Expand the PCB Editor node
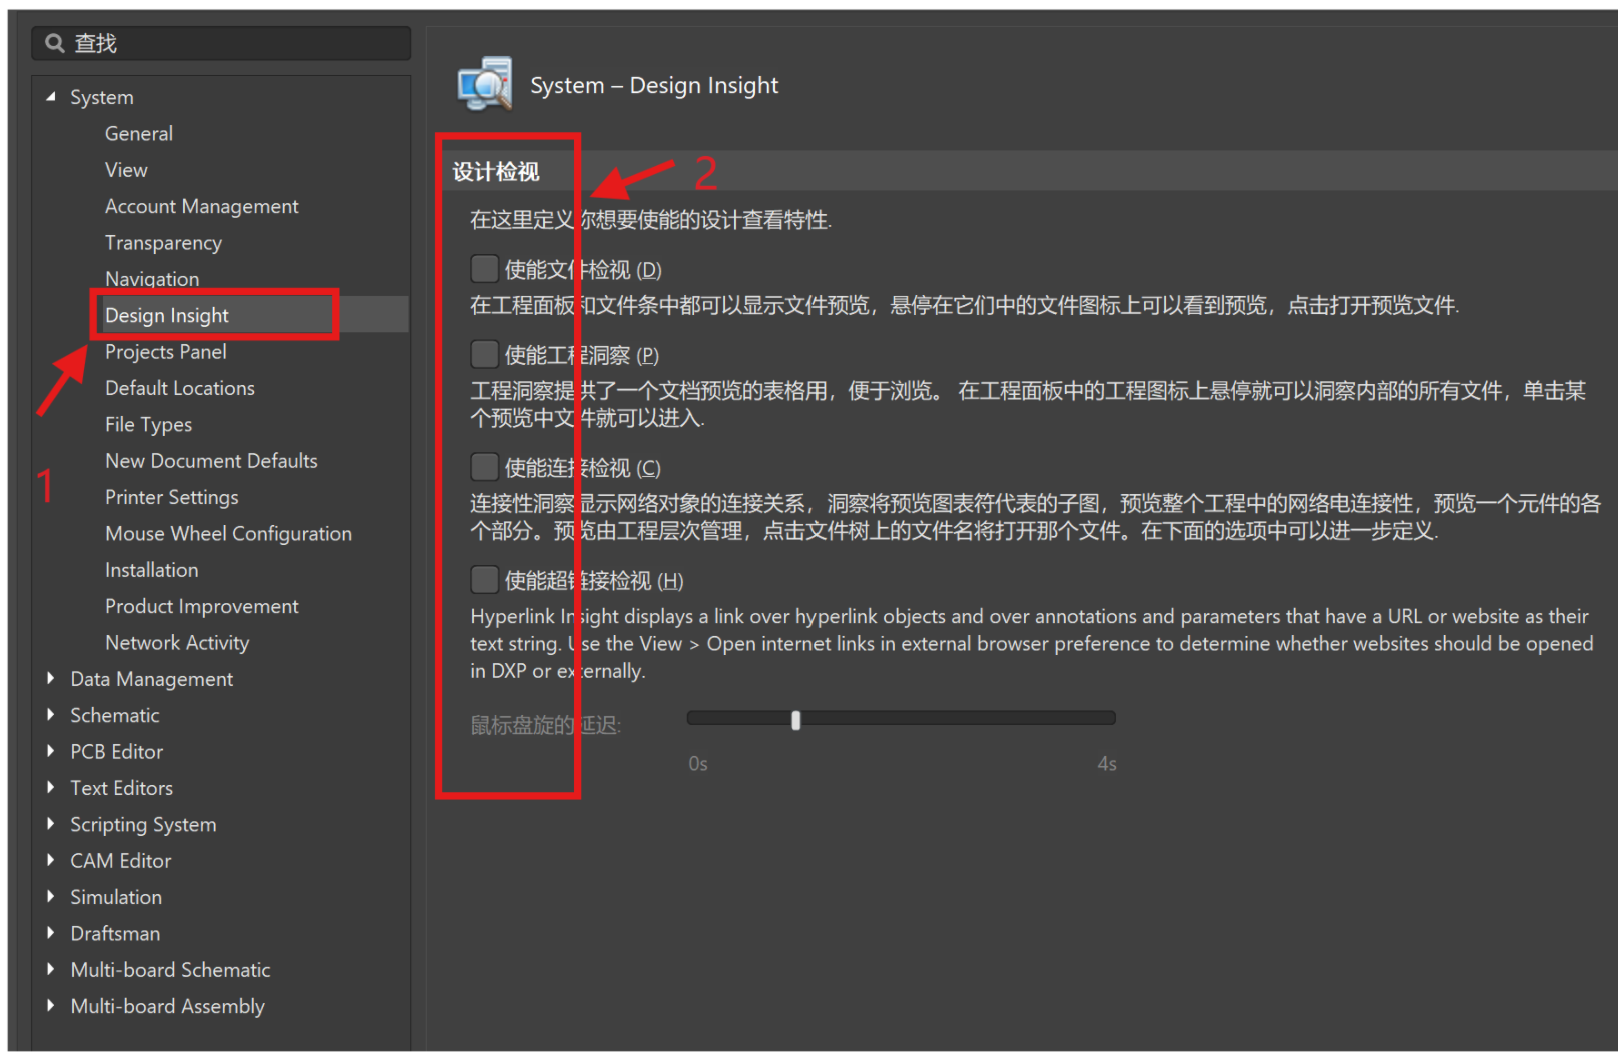Screen dimensions: 1618x1052 pyautogui.click(x=51, y=751)
